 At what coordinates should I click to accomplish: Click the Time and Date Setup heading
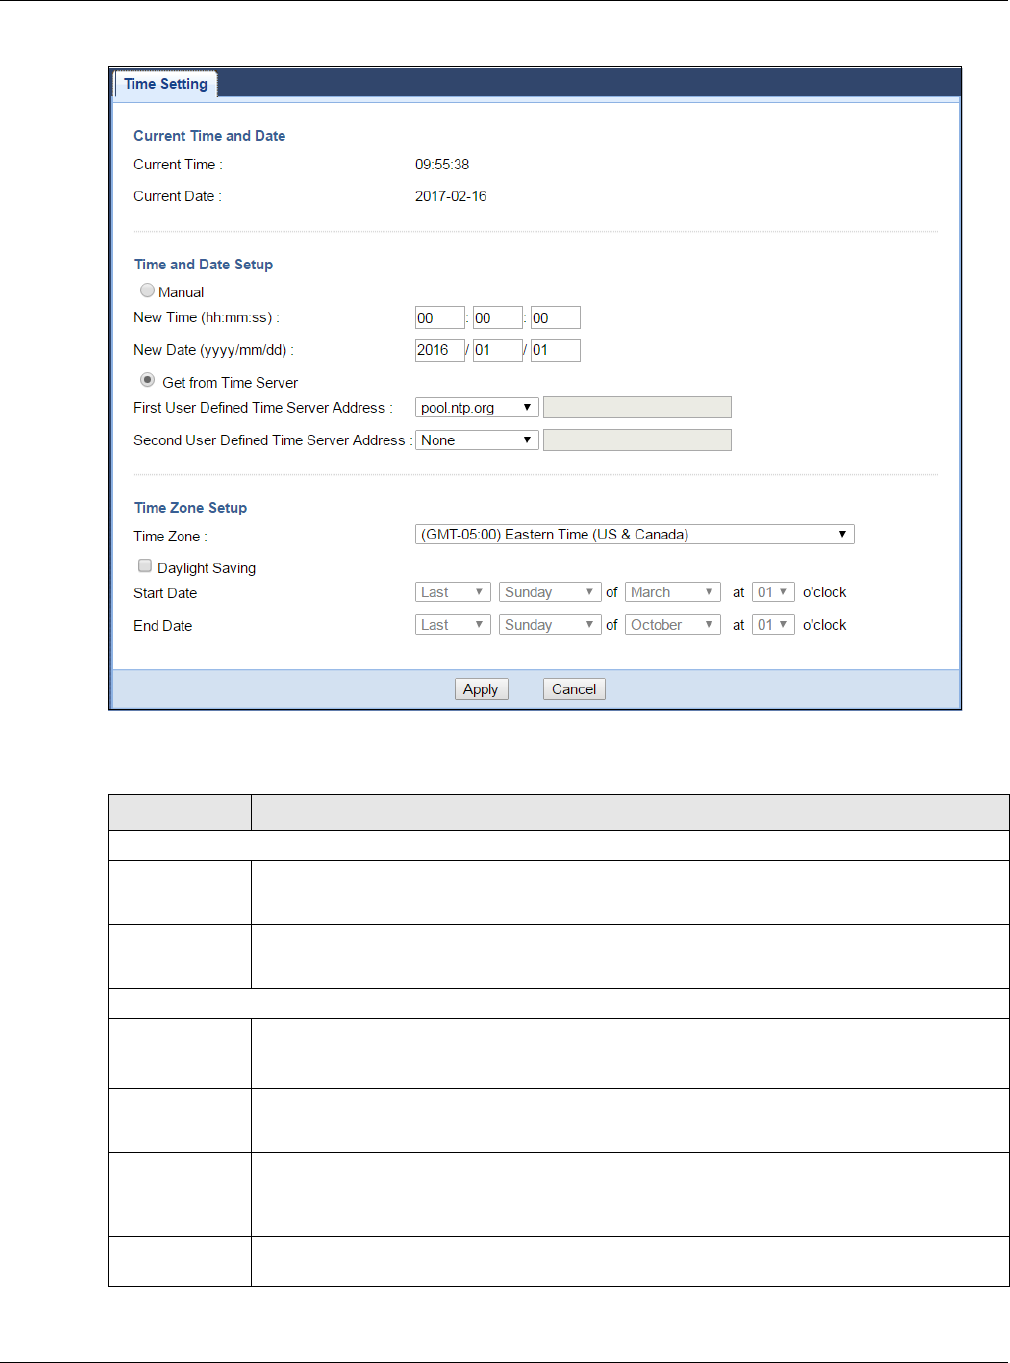tap(204, 264)
